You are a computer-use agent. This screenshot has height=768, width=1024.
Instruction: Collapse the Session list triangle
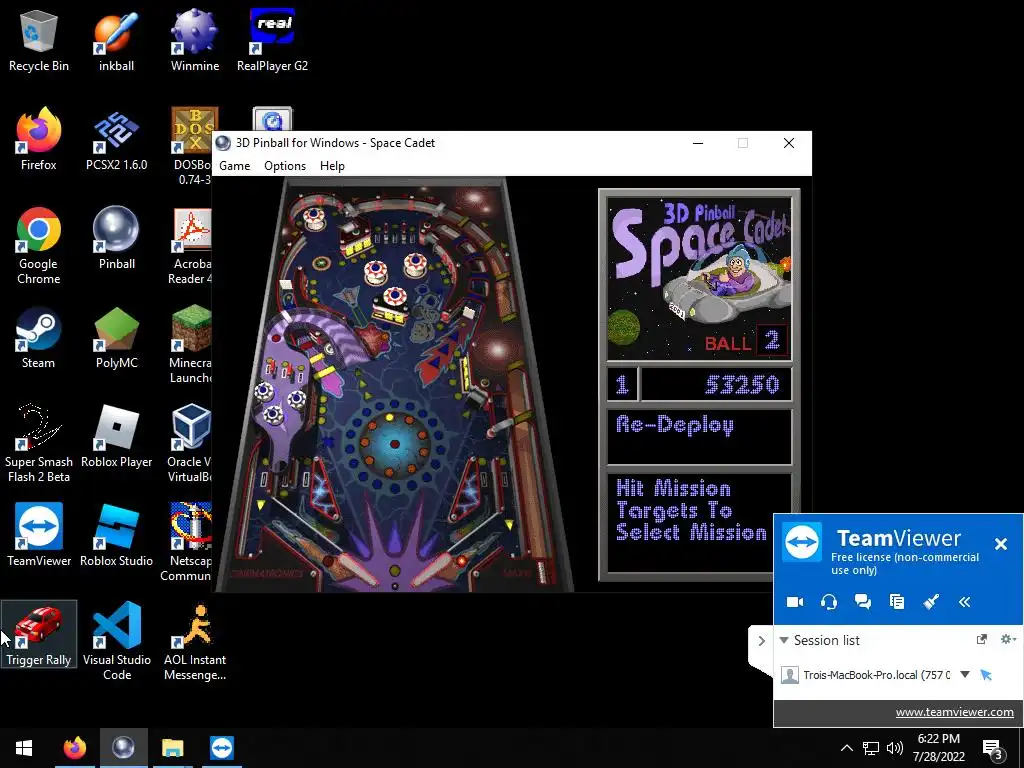[x=784, y=640]
